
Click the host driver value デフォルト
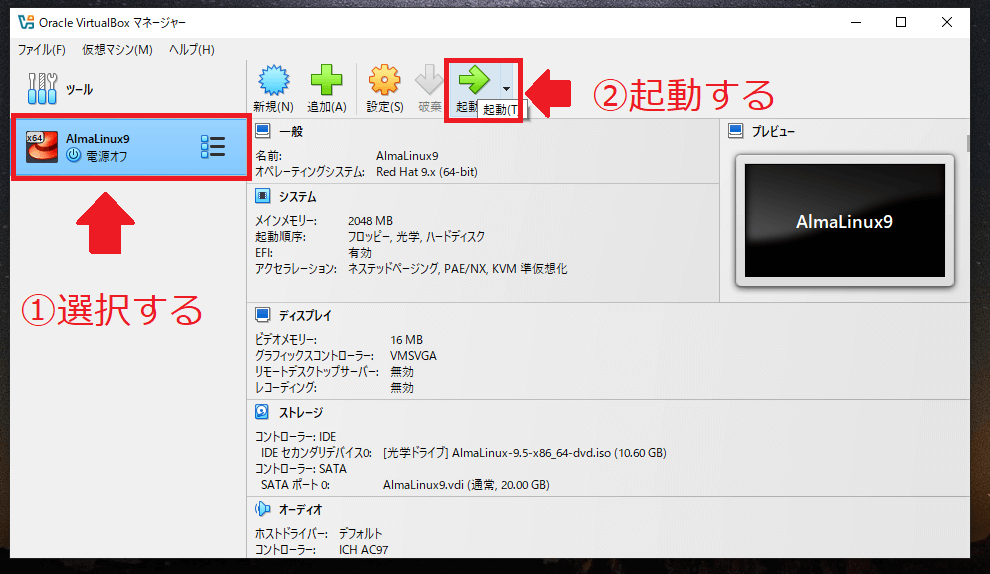point(361,534)
